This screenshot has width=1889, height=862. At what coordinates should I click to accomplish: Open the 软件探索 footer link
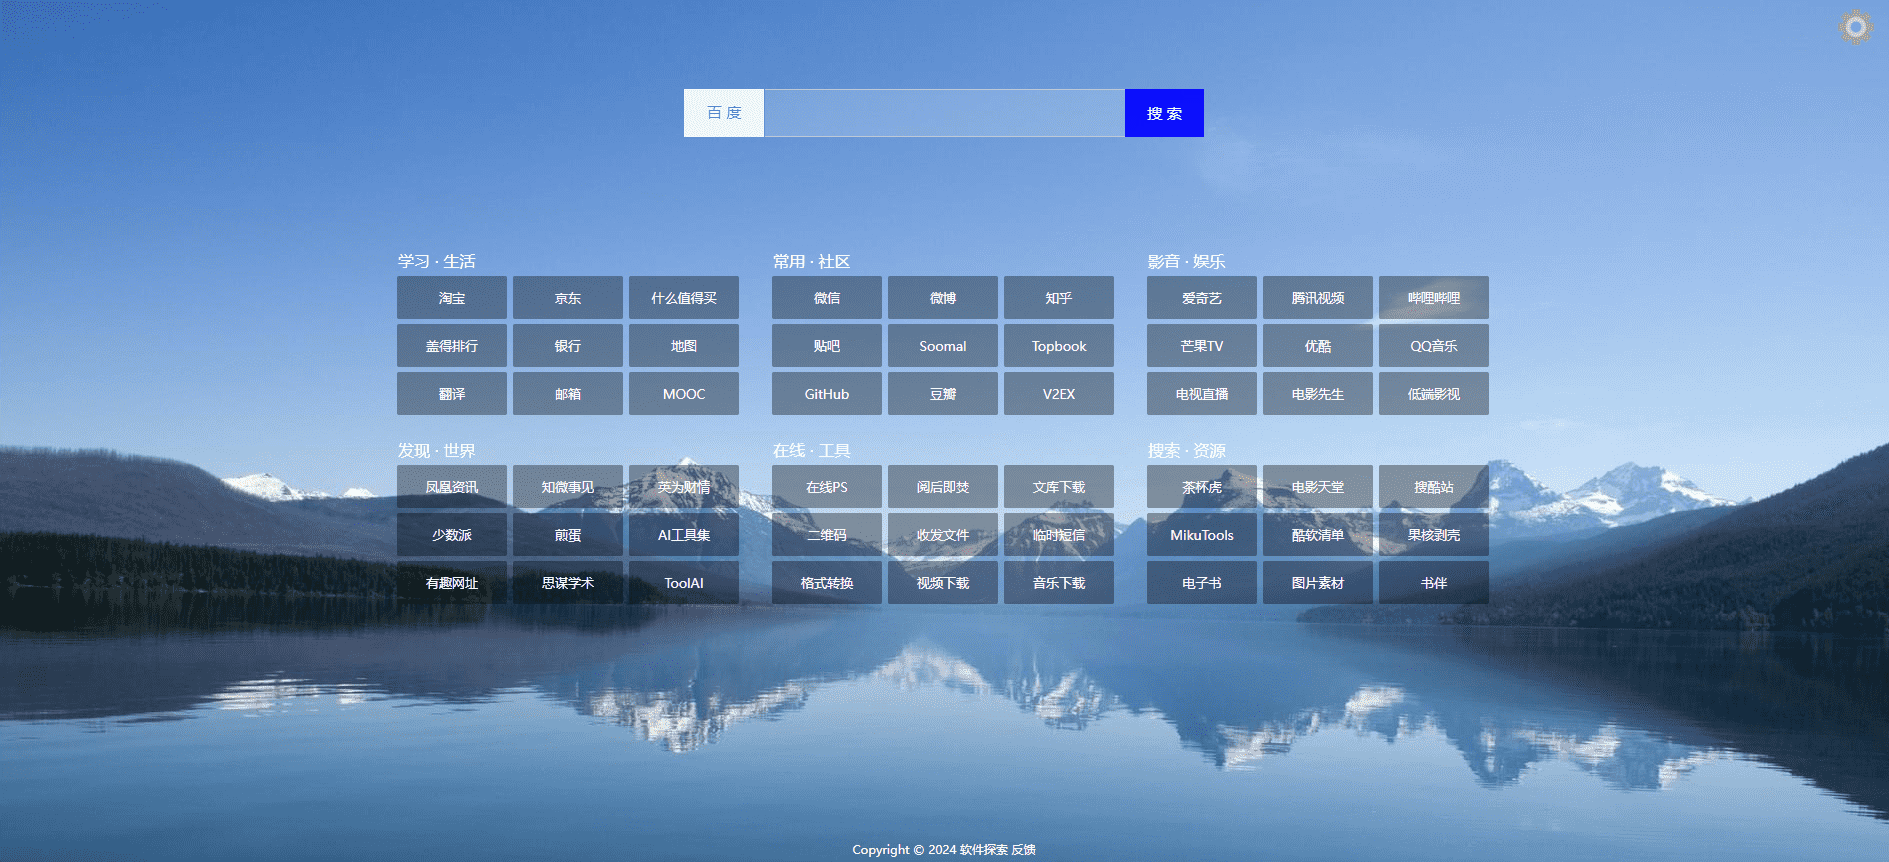click(983, 850)
